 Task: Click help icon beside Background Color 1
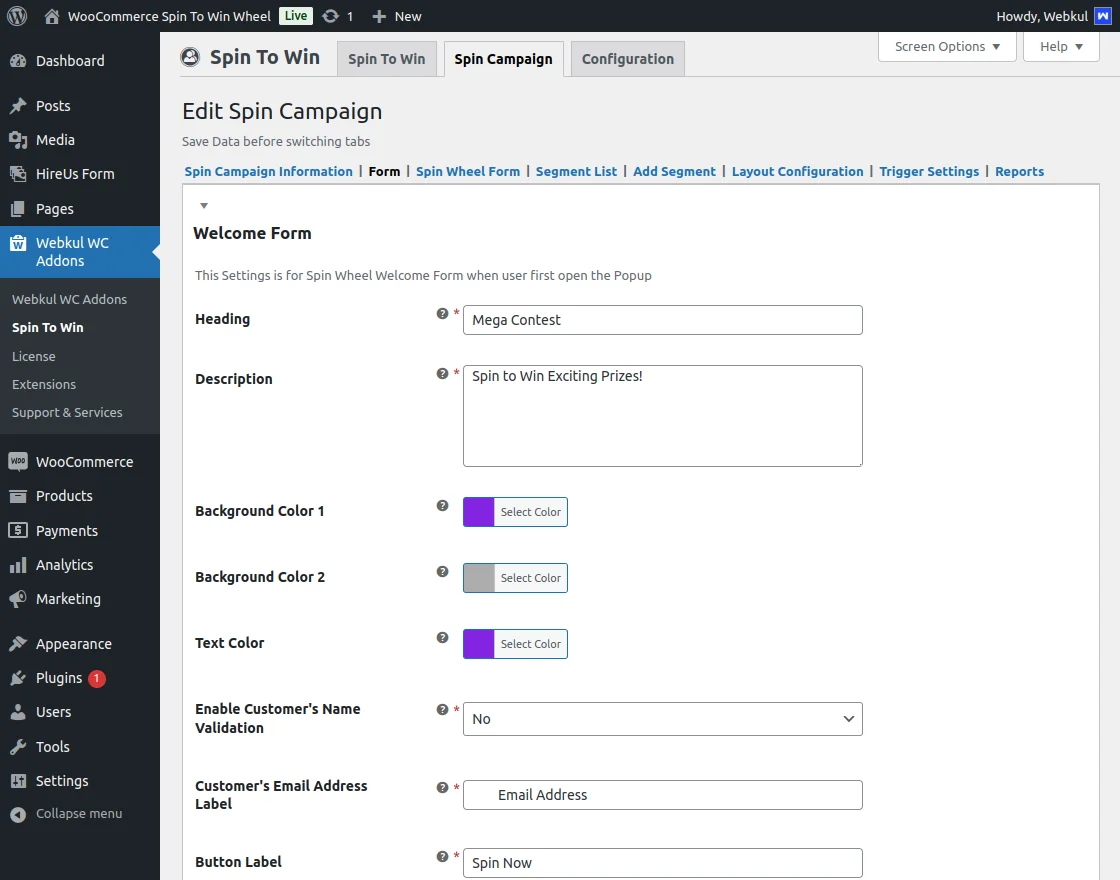[442, 506]
